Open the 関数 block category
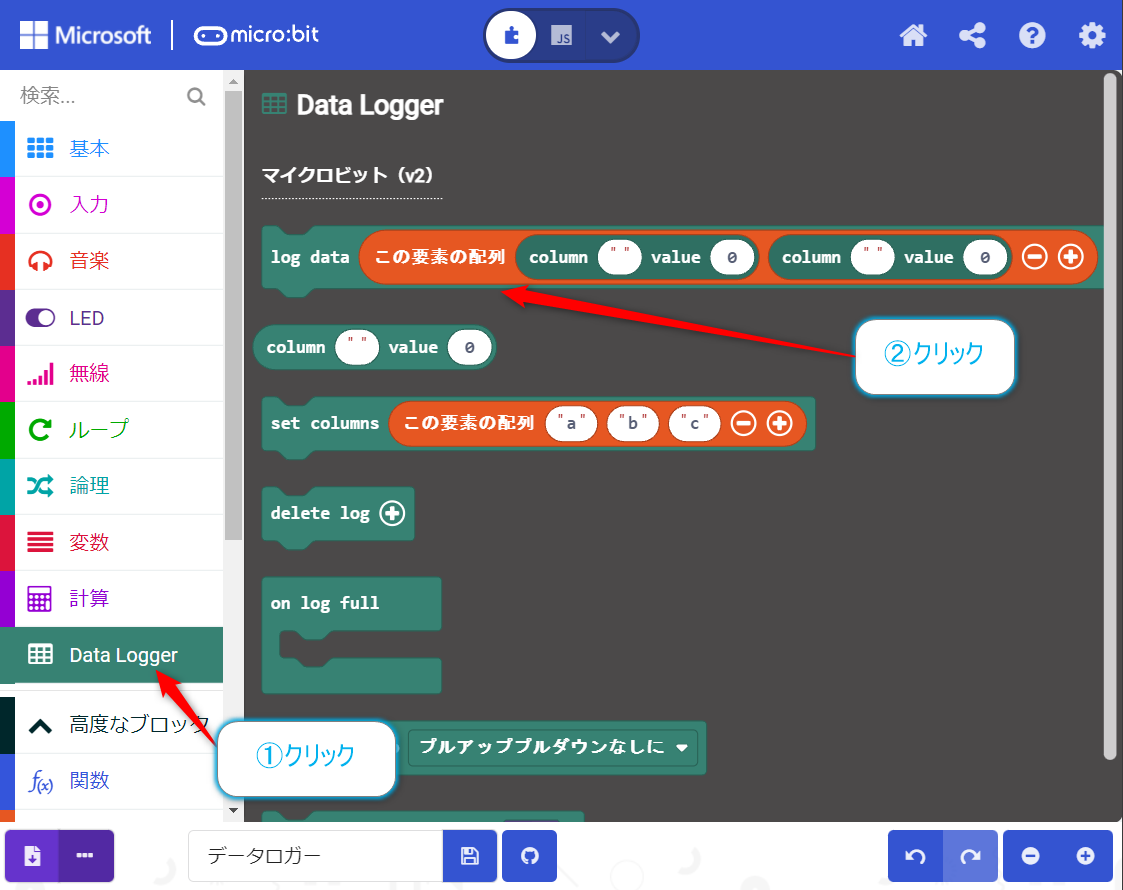 tap(112, 781)
